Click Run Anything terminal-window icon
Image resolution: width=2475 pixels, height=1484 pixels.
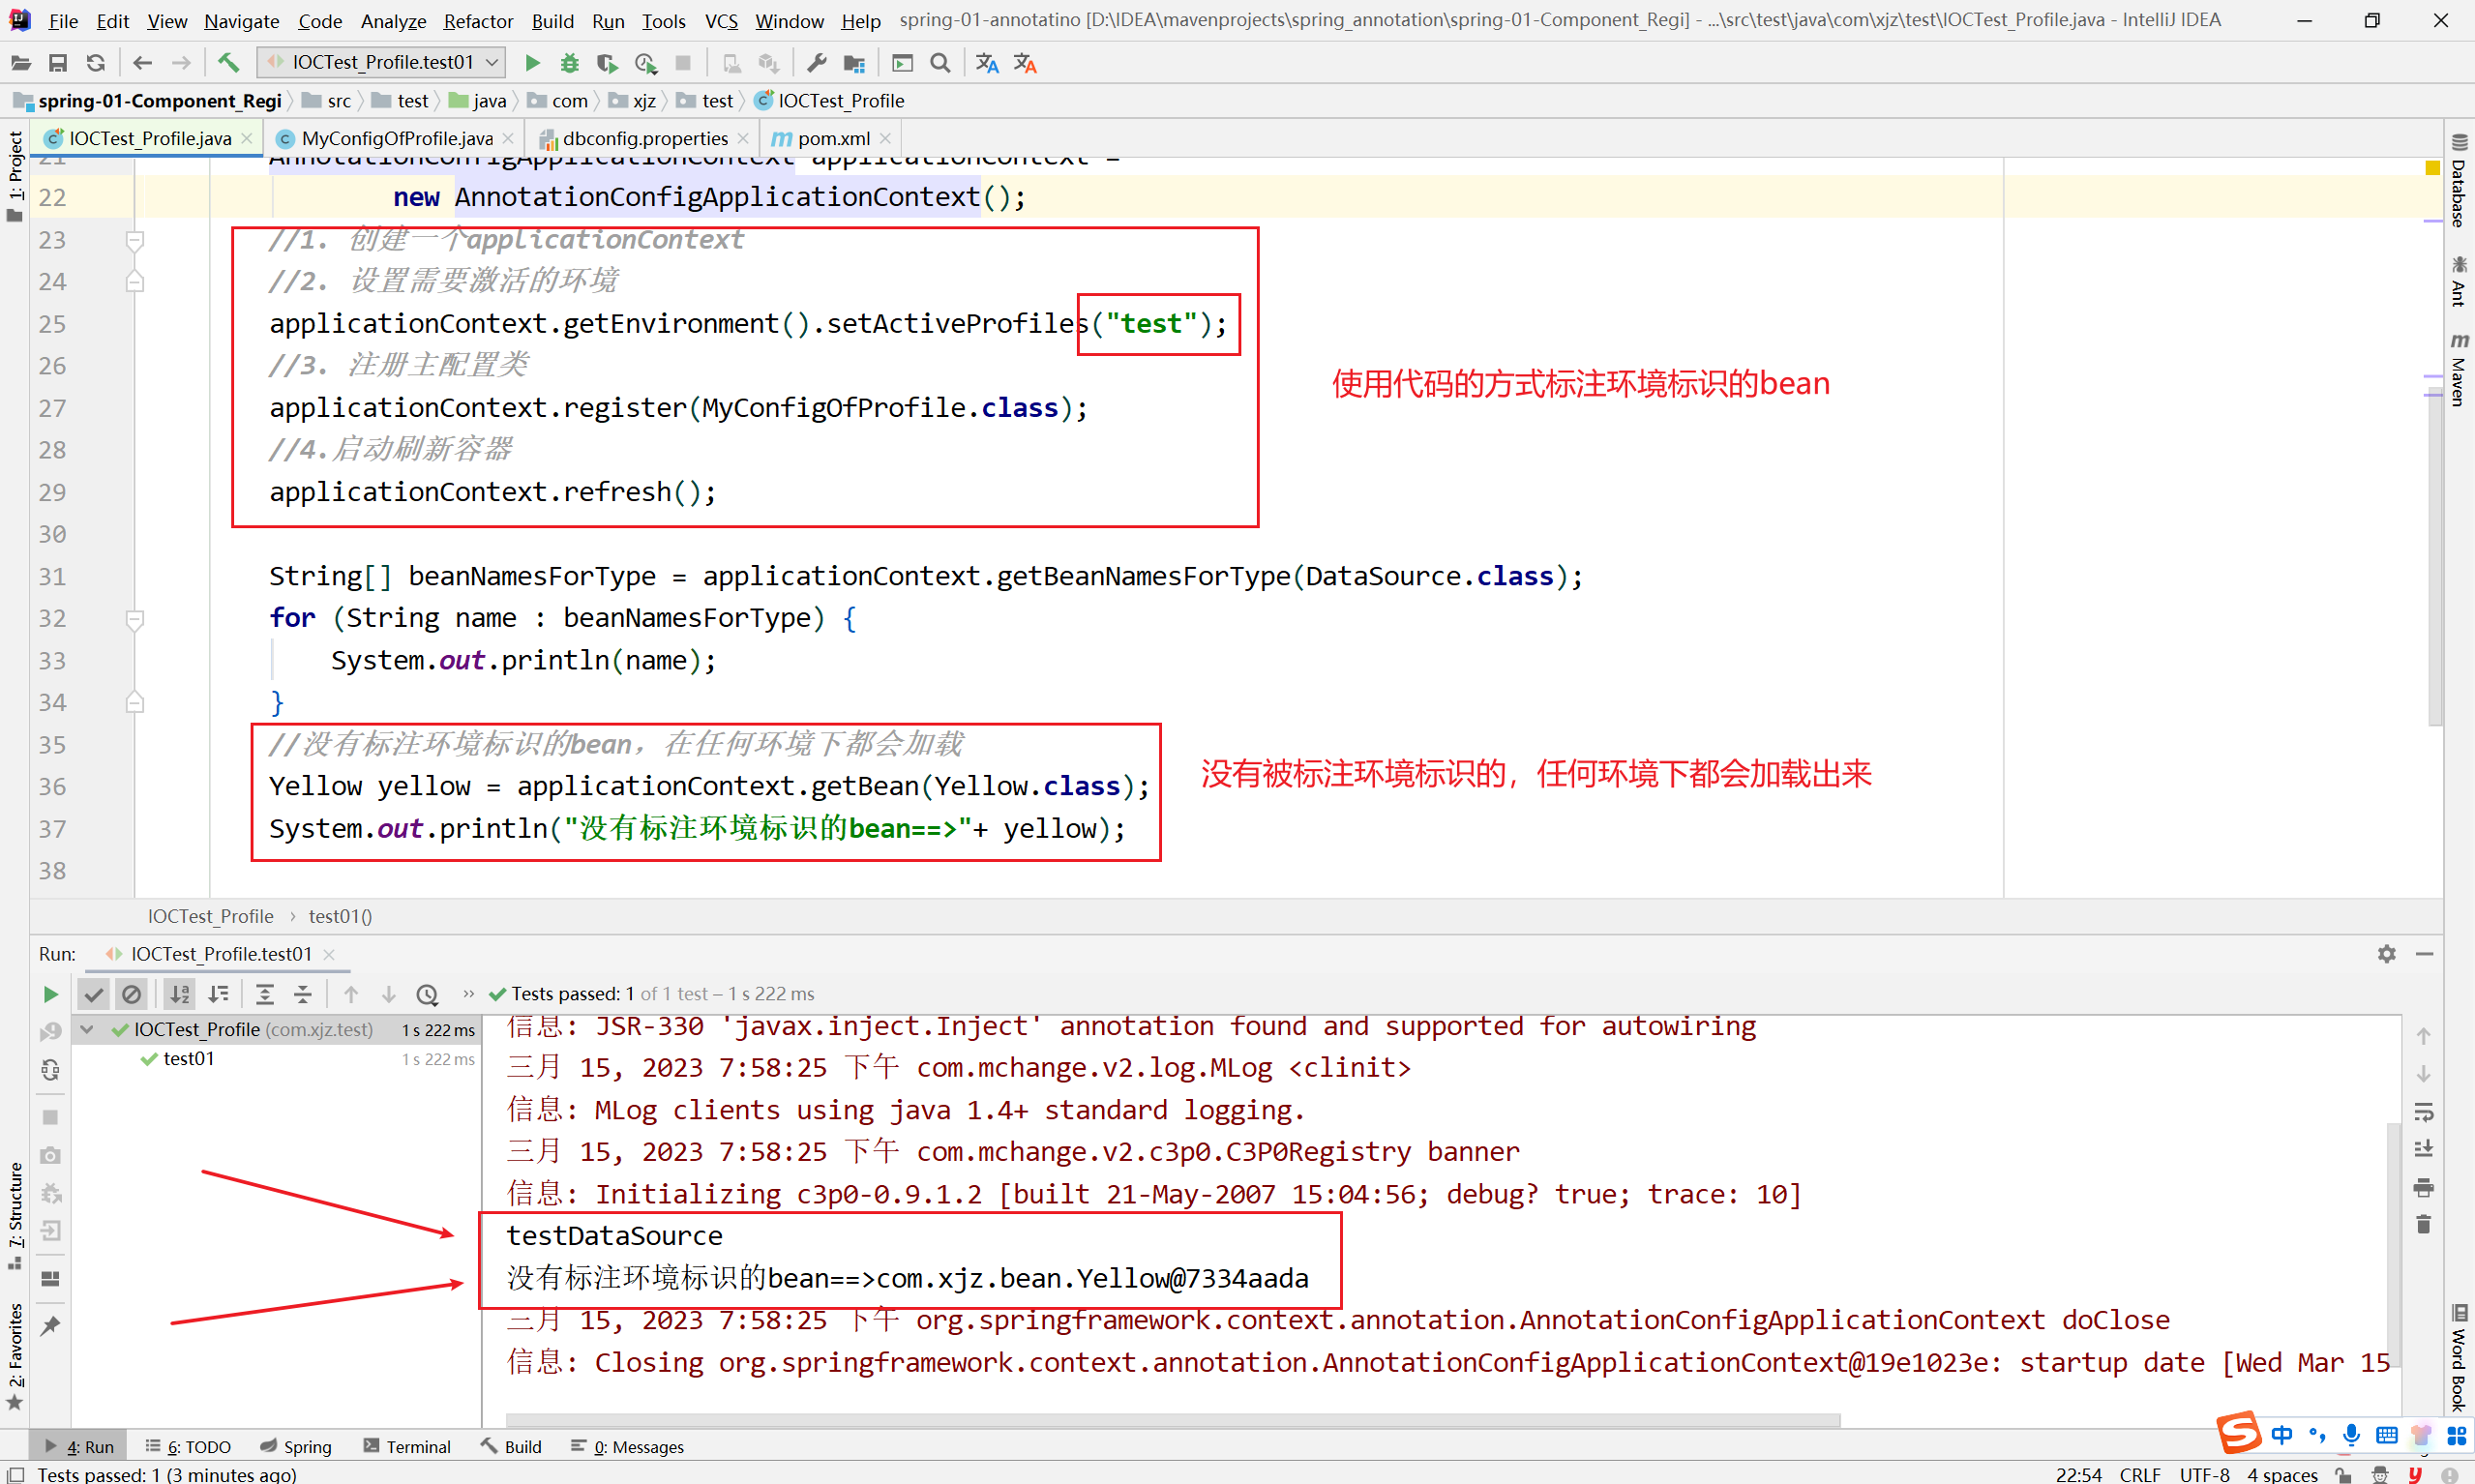tap(902, 63)
